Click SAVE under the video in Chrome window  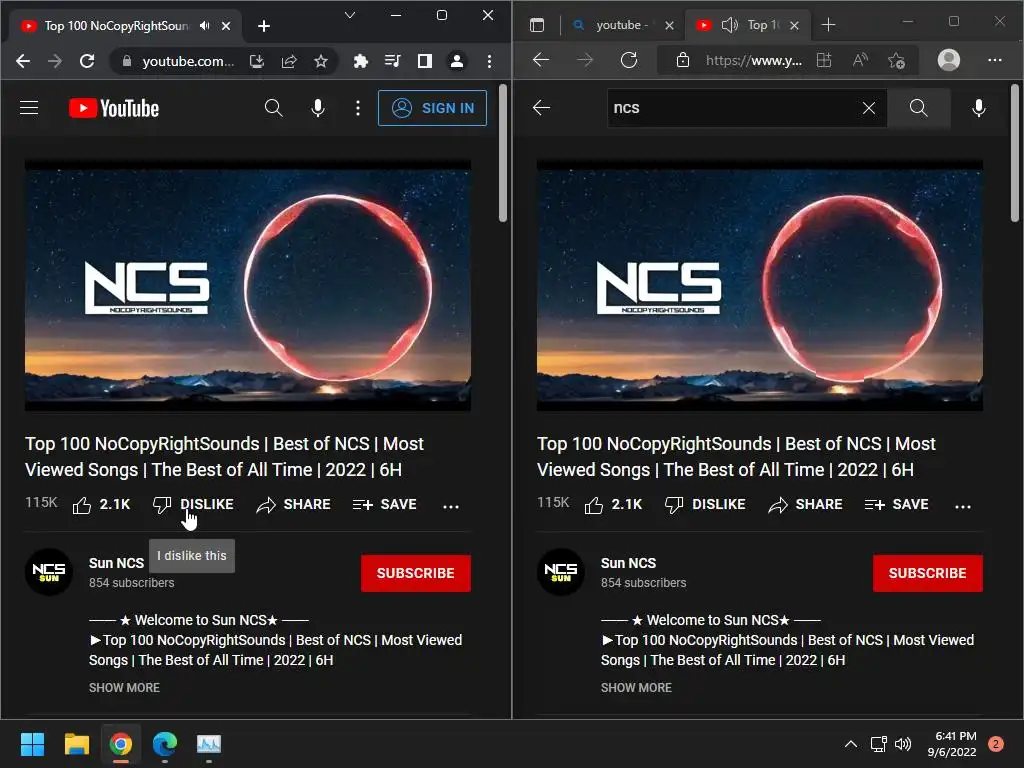click(x=385, y=505)
